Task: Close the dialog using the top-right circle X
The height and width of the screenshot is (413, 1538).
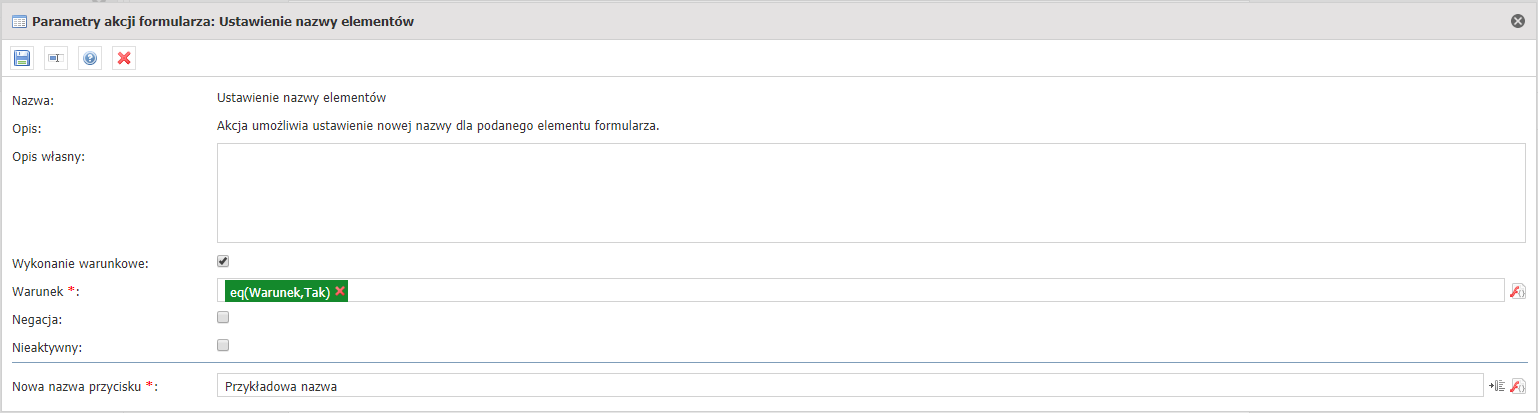Action: coord(1518,21)
